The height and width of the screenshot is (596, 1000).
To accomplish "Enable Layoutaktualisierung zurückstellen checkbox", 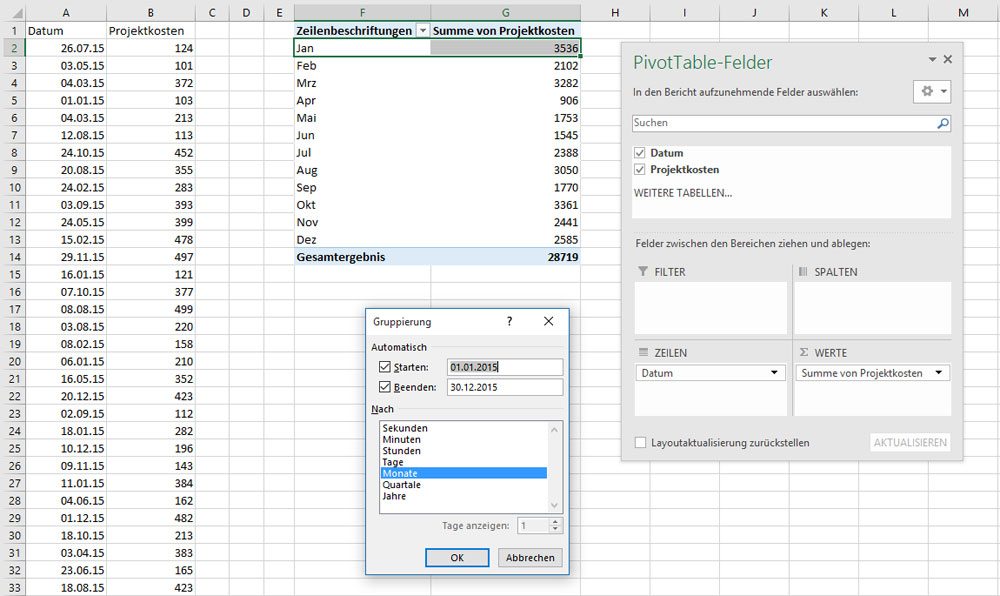I will click(640, 443).
